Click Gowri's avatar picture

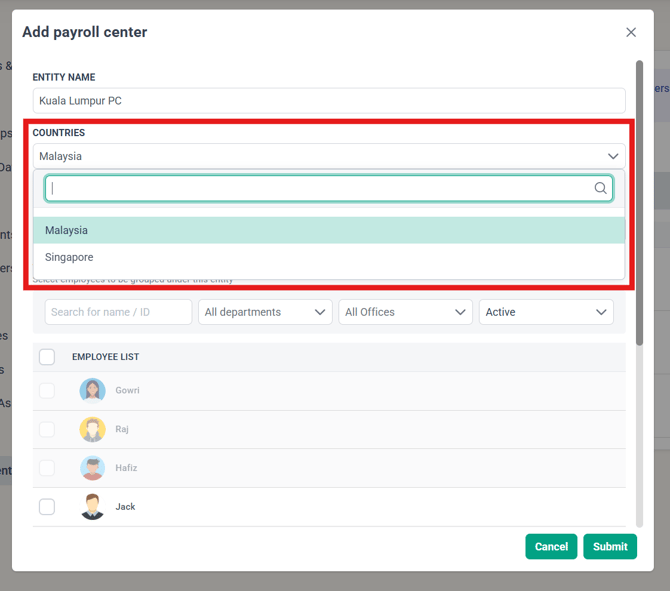click(x=92, y=391)
